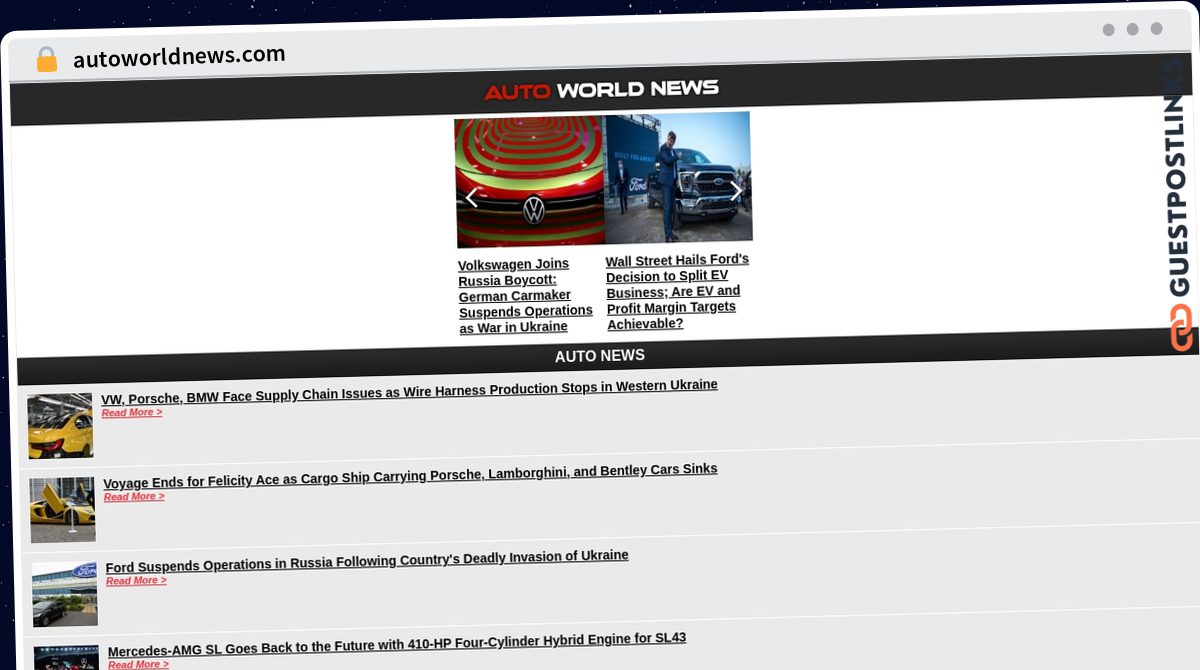Viewport: 1200px width, 670px height.
Task: Open Wall Street Hails Ford's Decision headline
Action: 677,291
